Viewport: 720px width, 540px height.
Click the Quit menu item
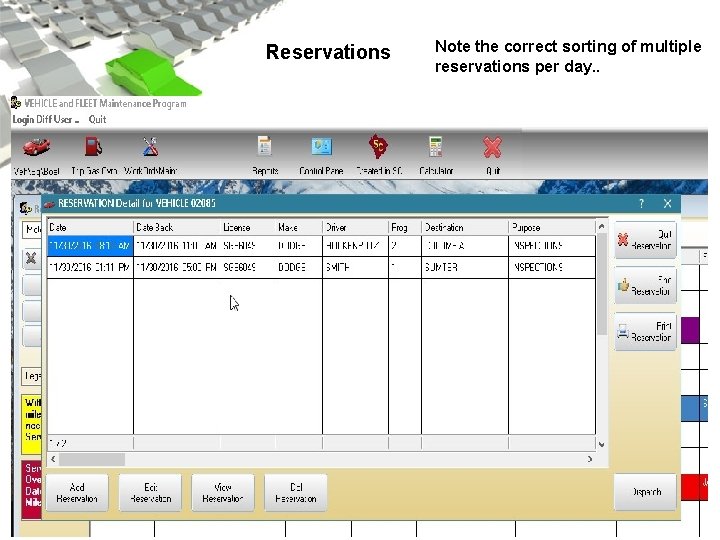(x=97, y=119)
